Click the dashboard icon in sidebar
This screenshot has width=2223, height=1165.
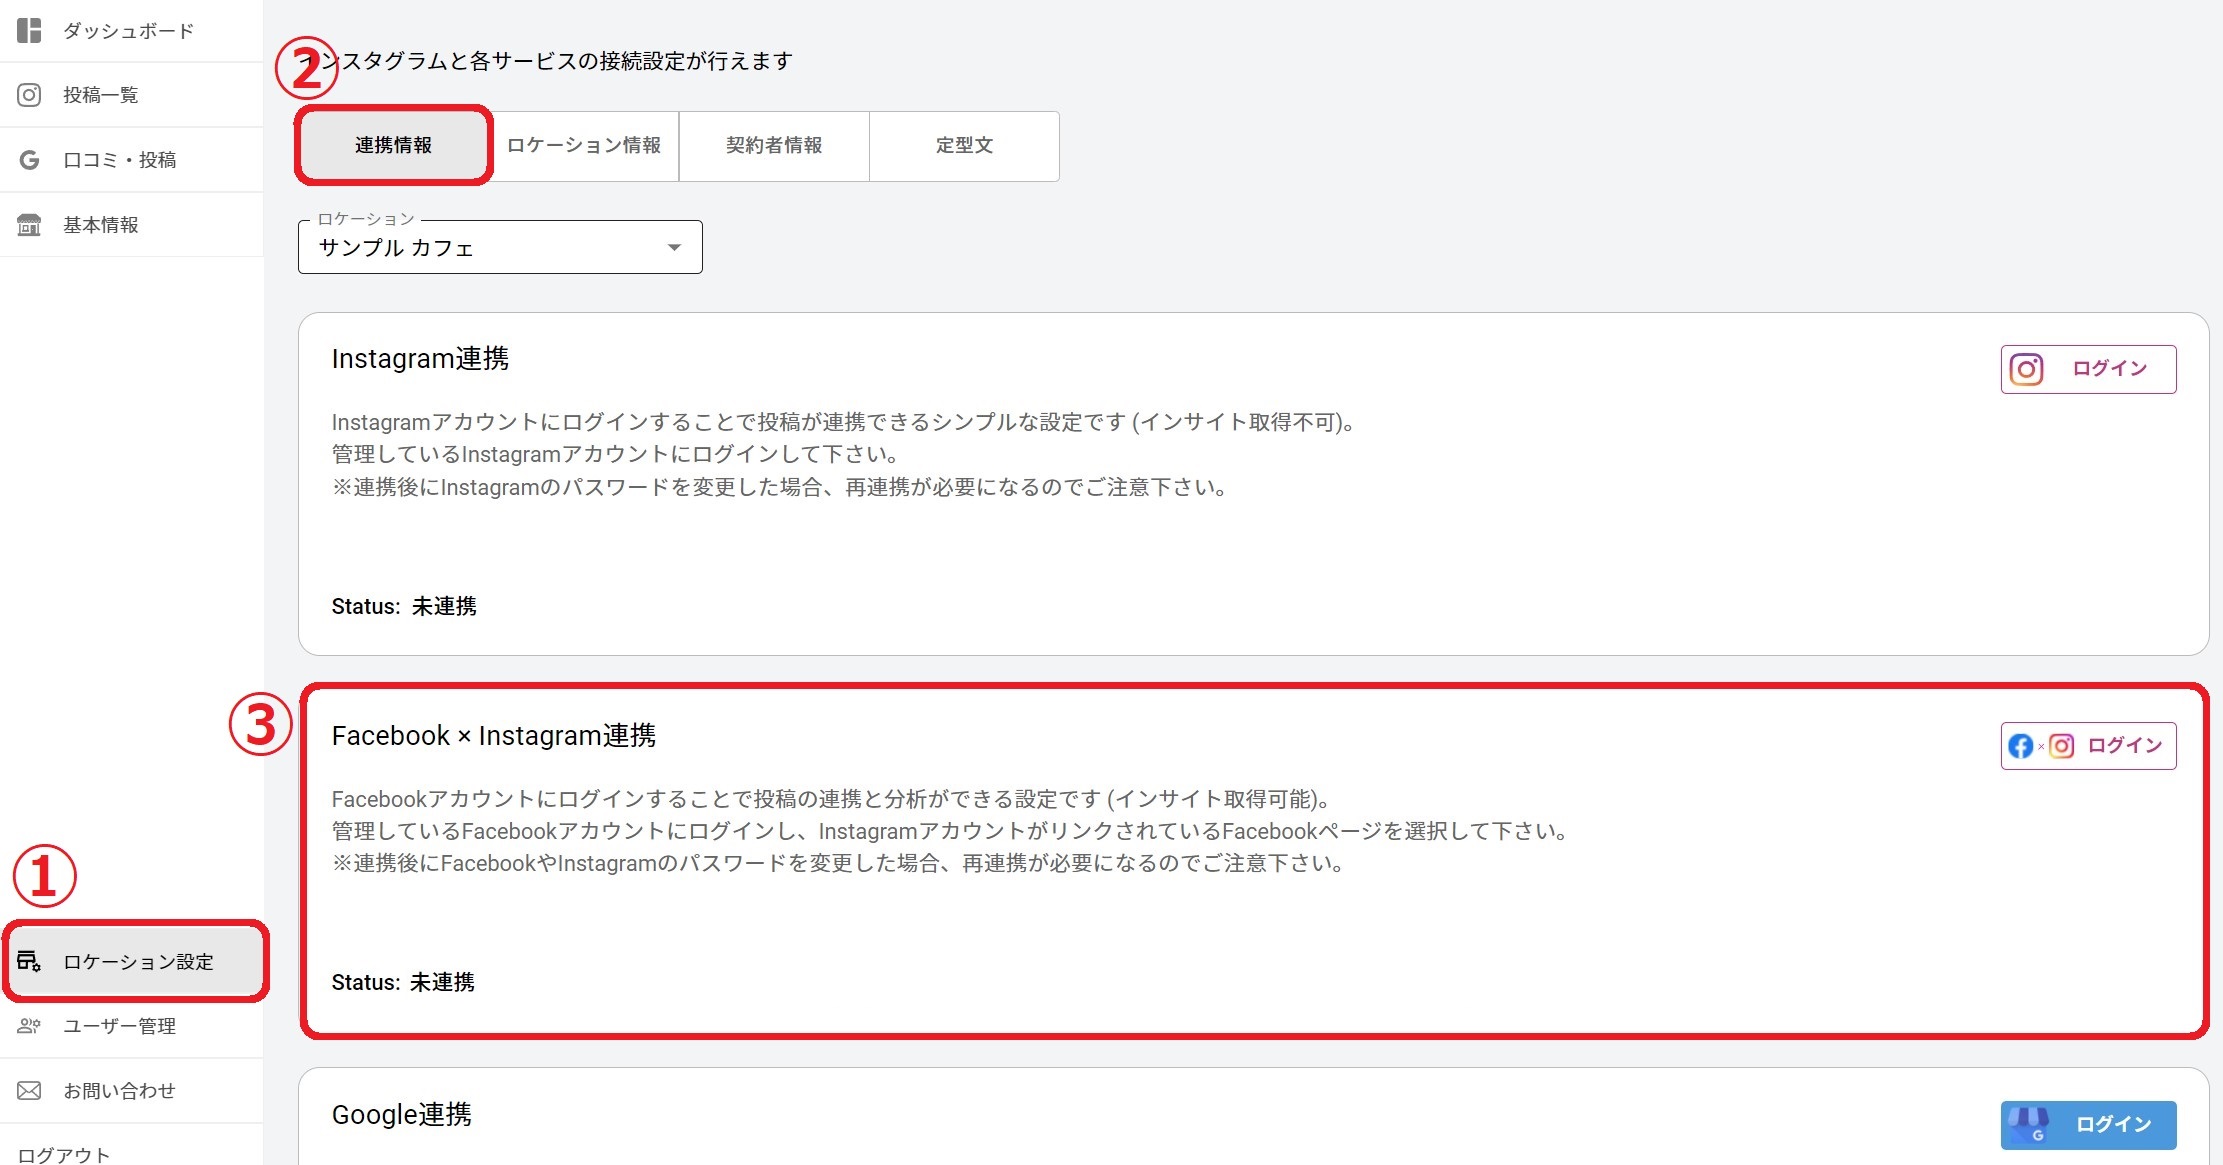[x=29, y=30]
